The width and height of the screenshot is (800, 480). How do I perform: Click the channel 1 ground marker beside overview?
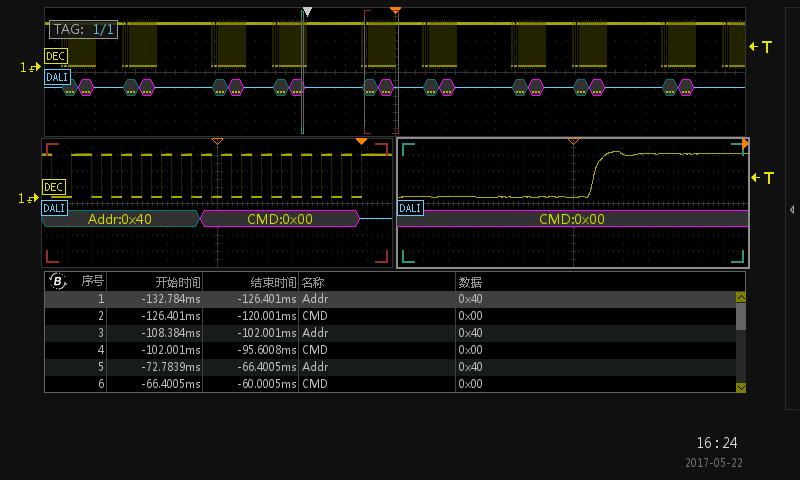click(30, 67)
